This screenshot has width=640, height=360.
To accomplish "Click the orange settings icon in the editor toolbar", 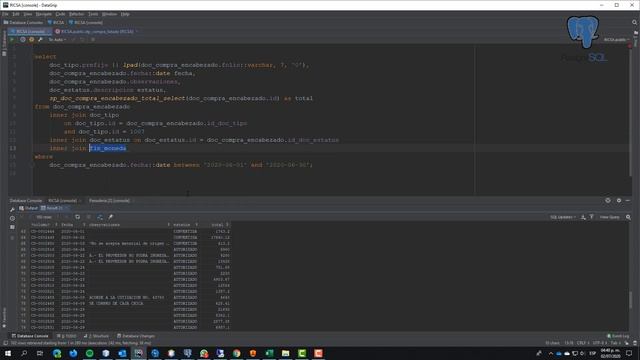I will (31, 40).
